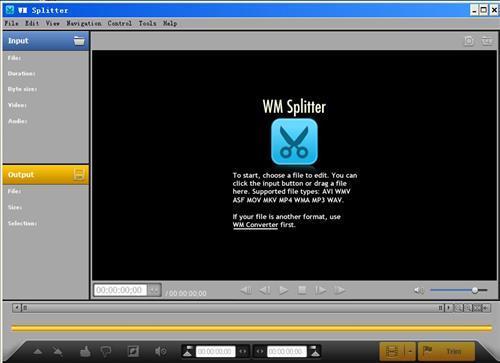Open the Tools menu
The height and width of the screenshot is (363, 500).
147,23
